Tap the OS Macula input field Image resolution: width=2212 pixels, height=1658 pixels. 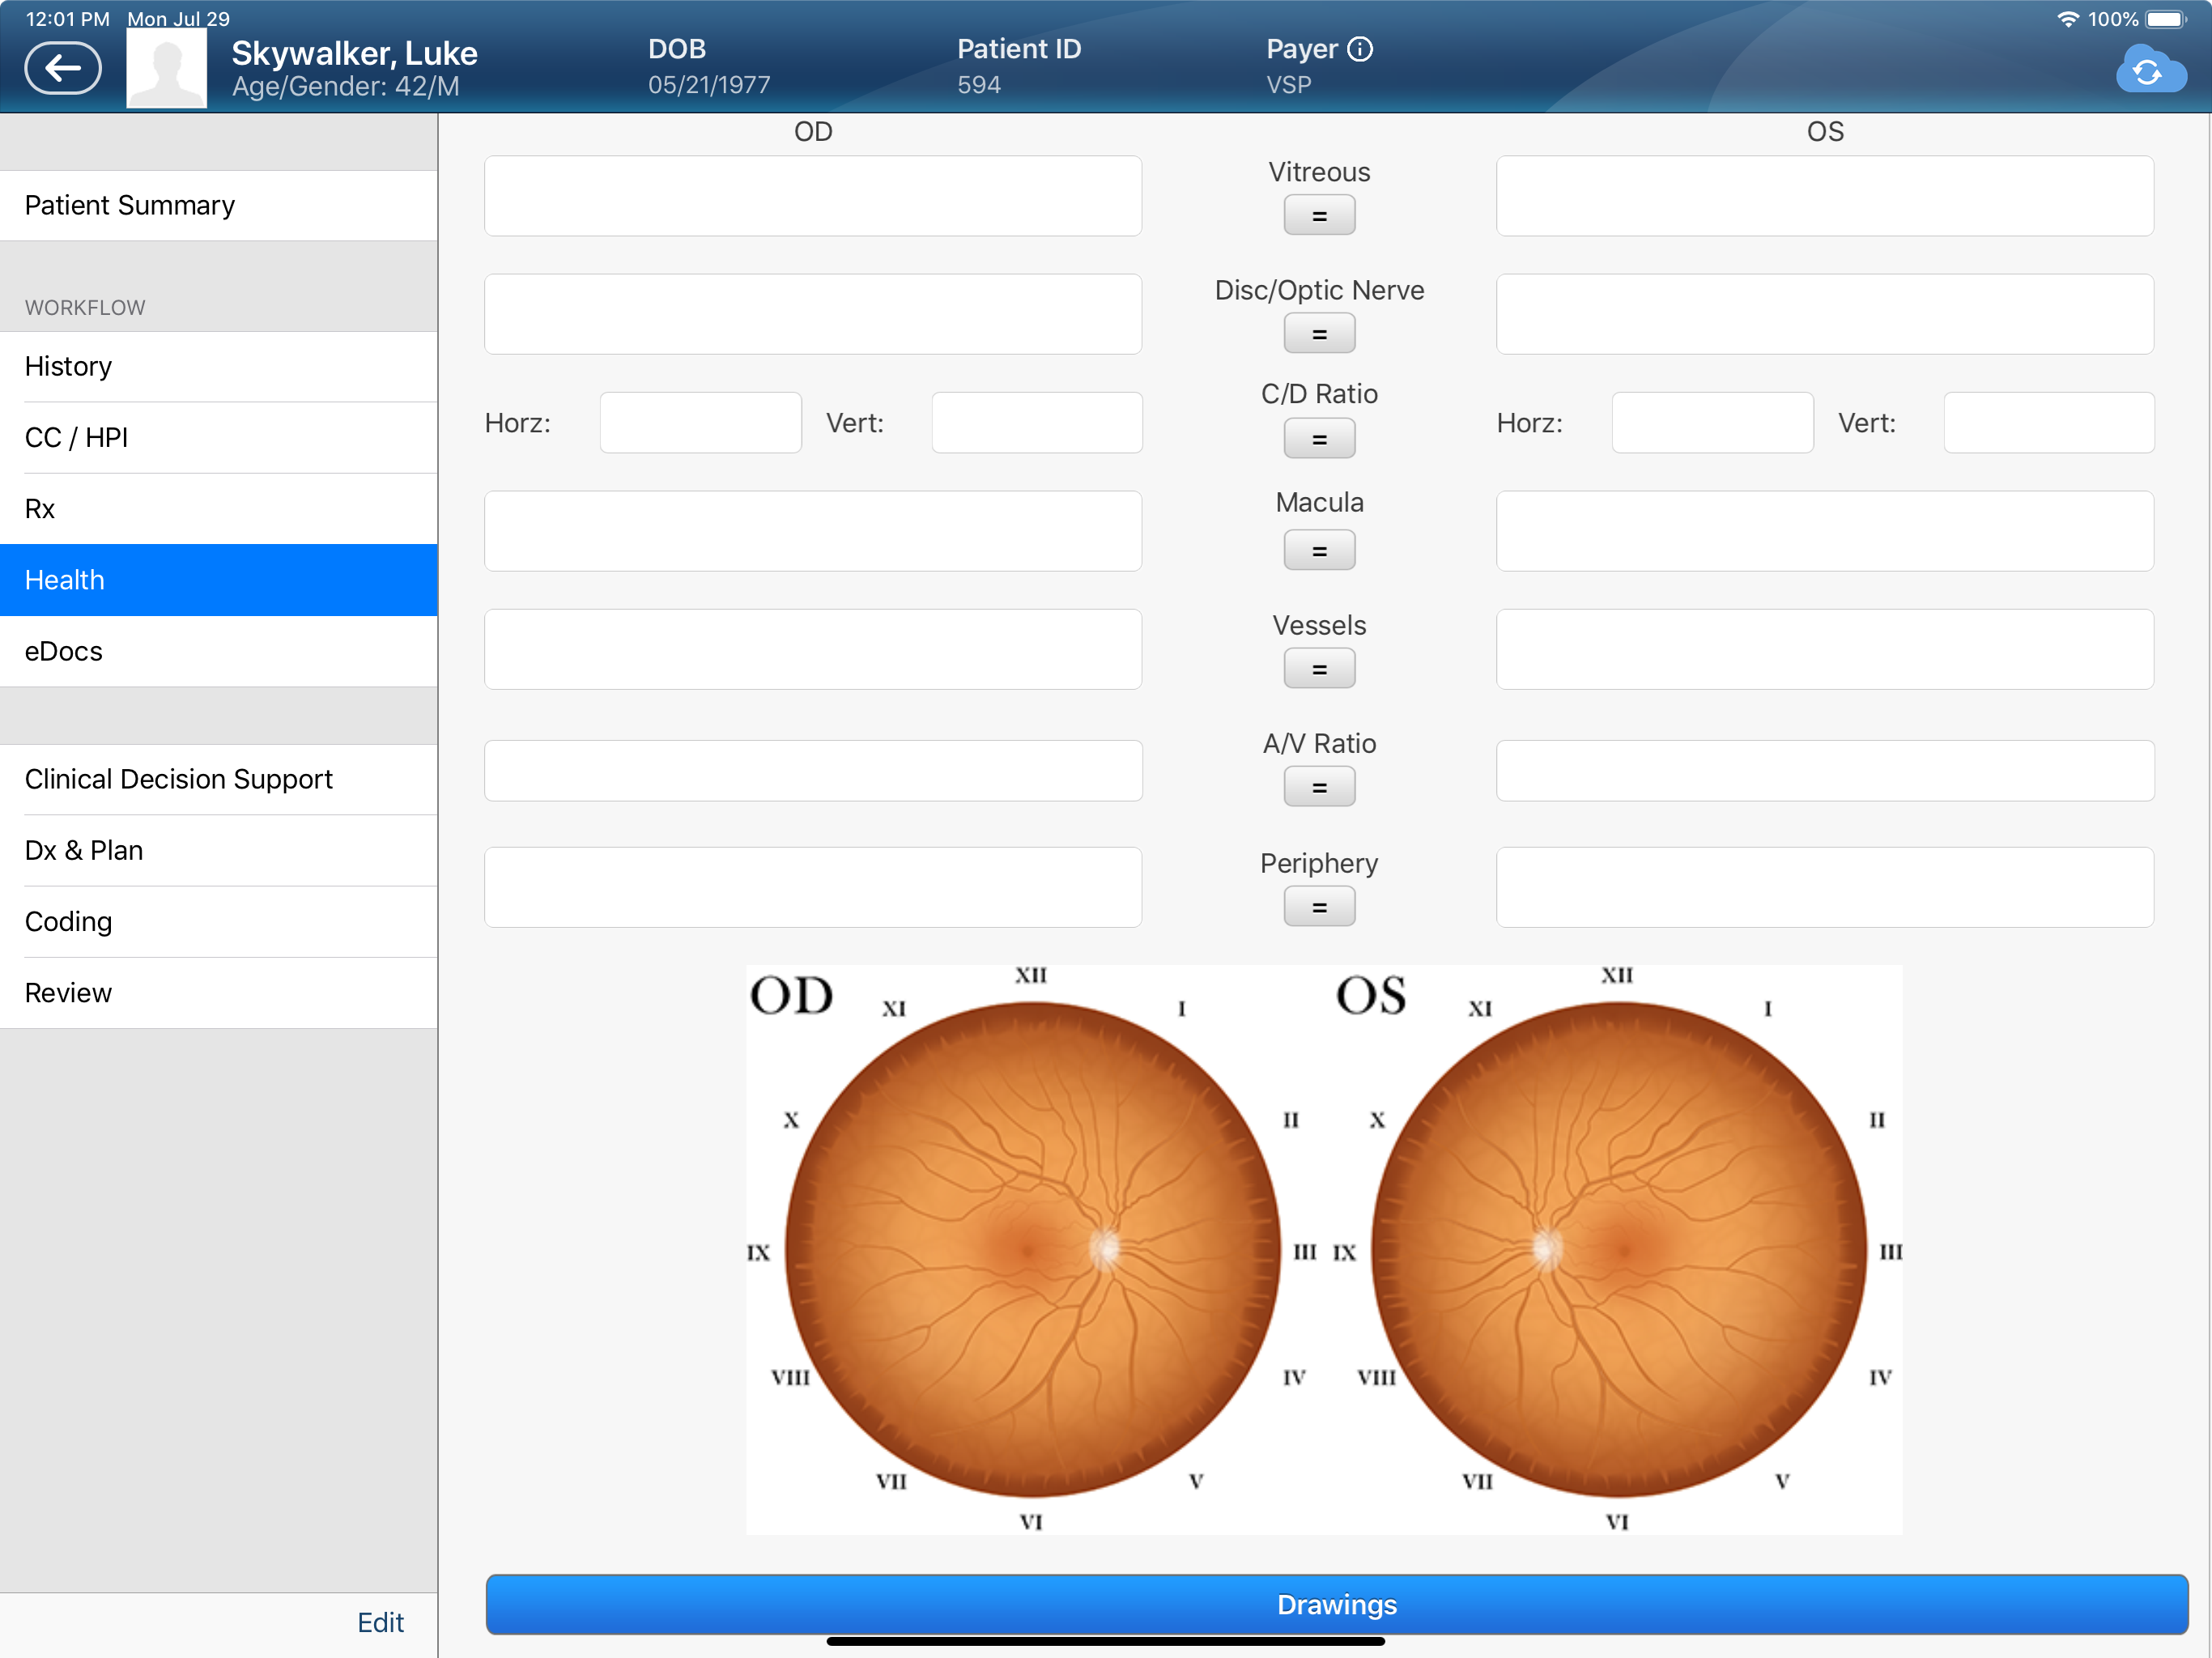[x=1825, y=531]
